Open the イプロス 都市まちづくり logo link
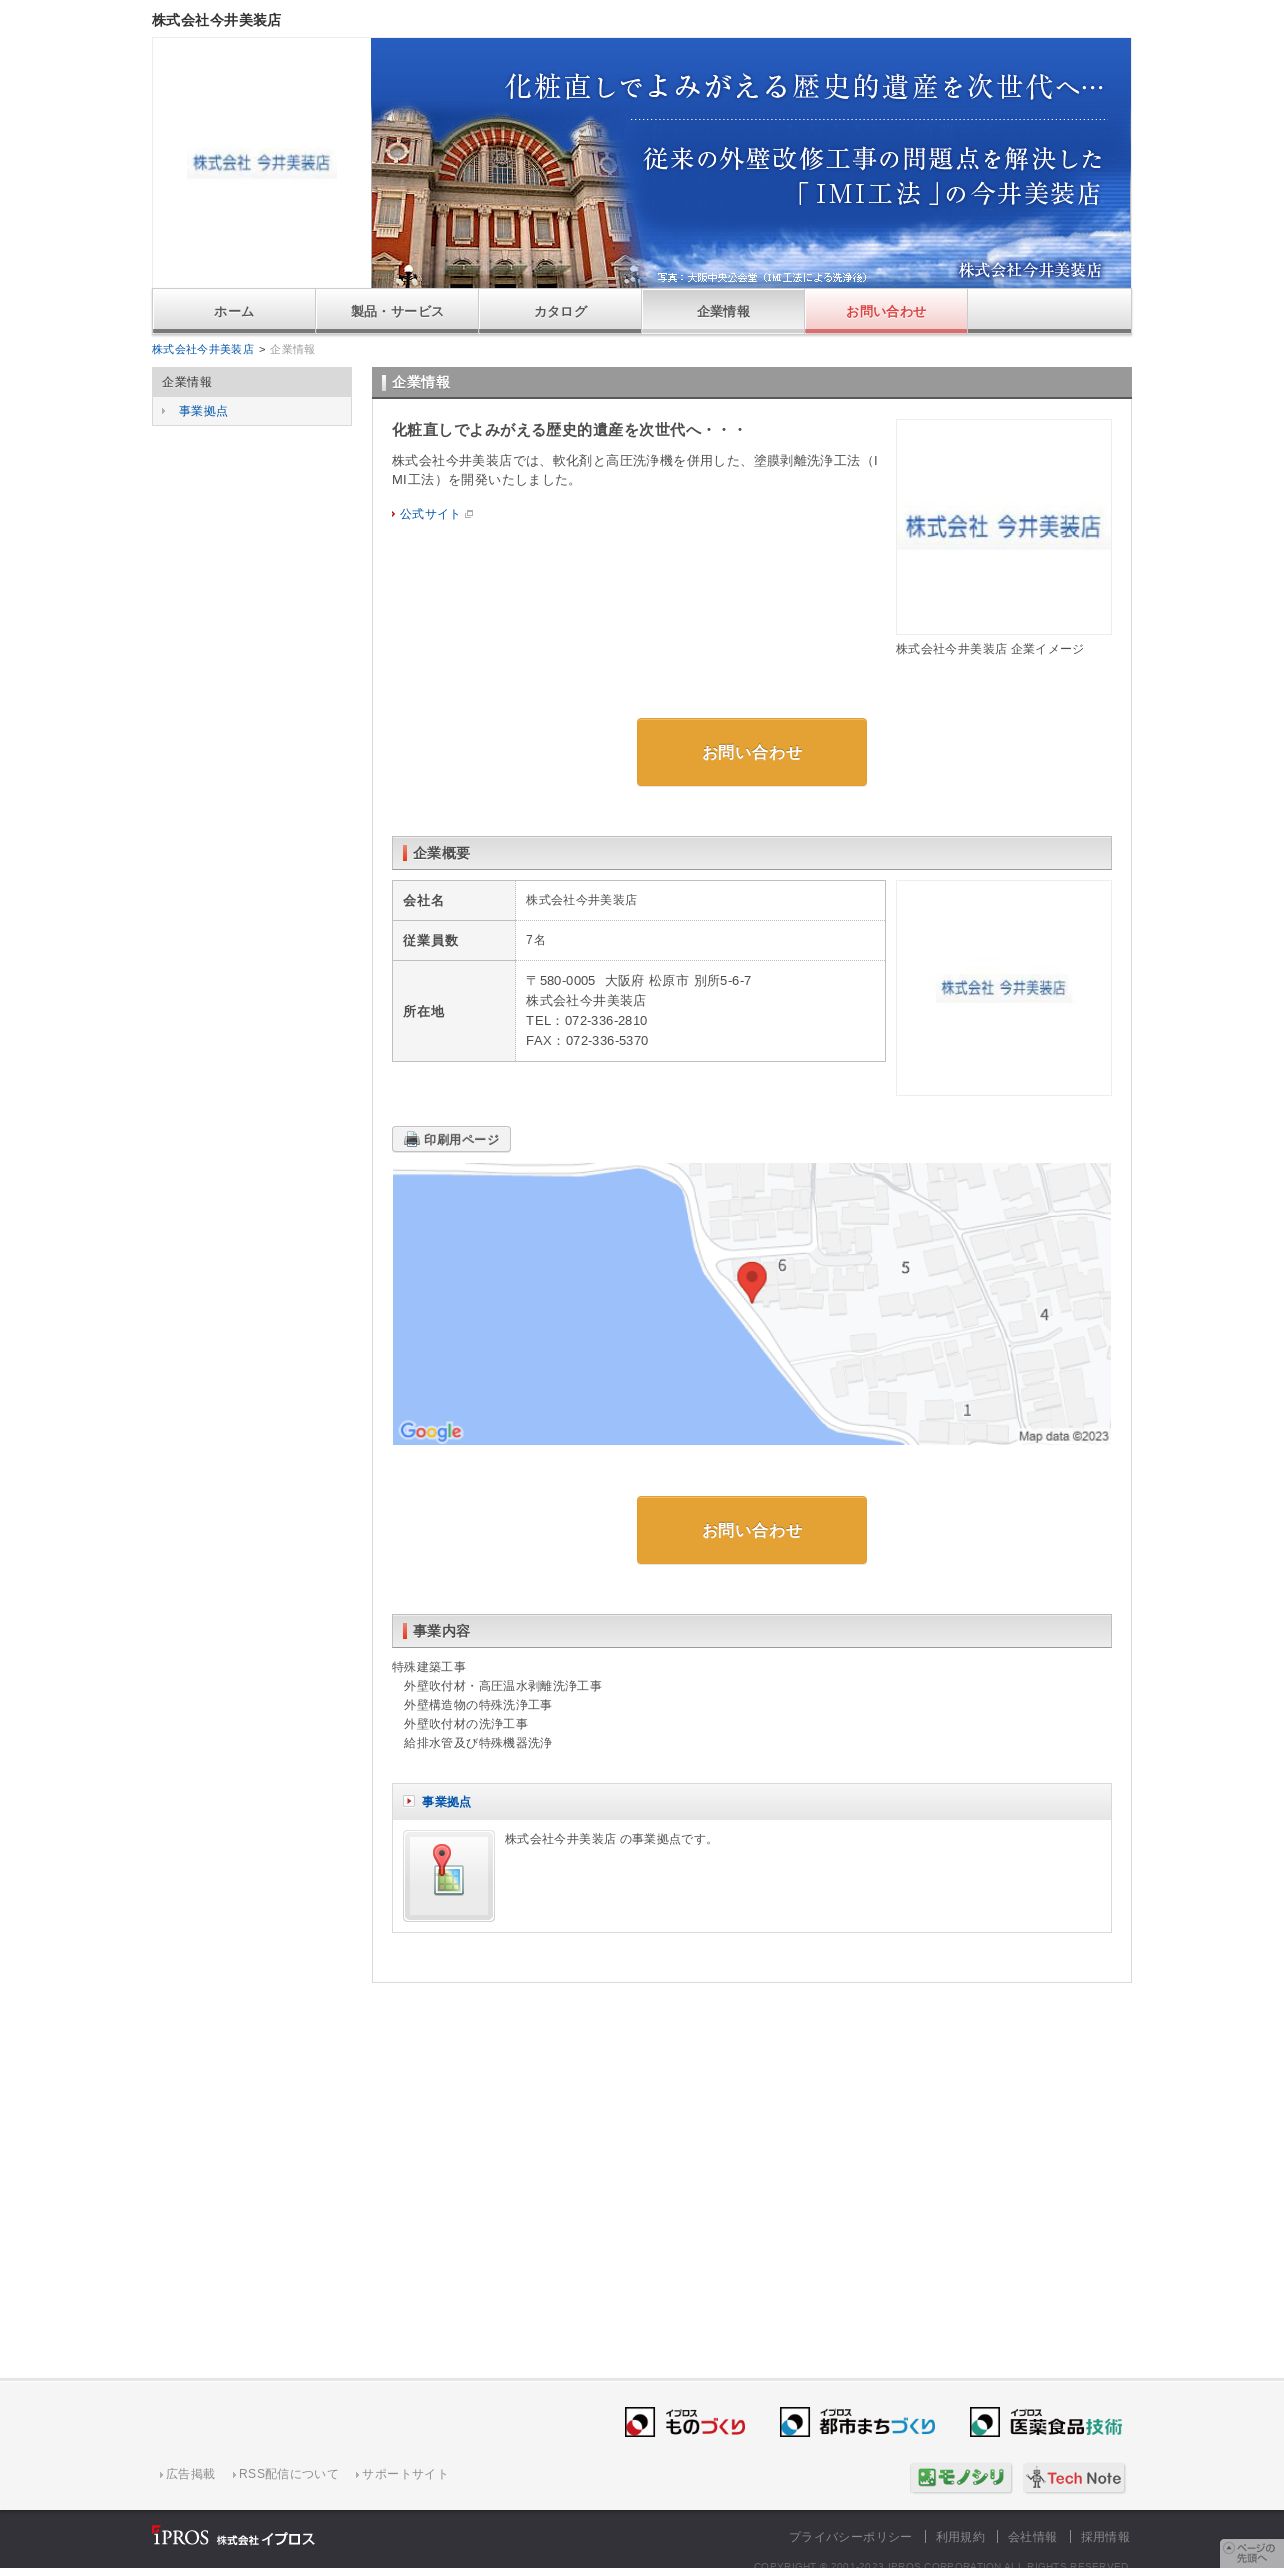This screenshot has width=1284, height=2568. click(858, 2422)
